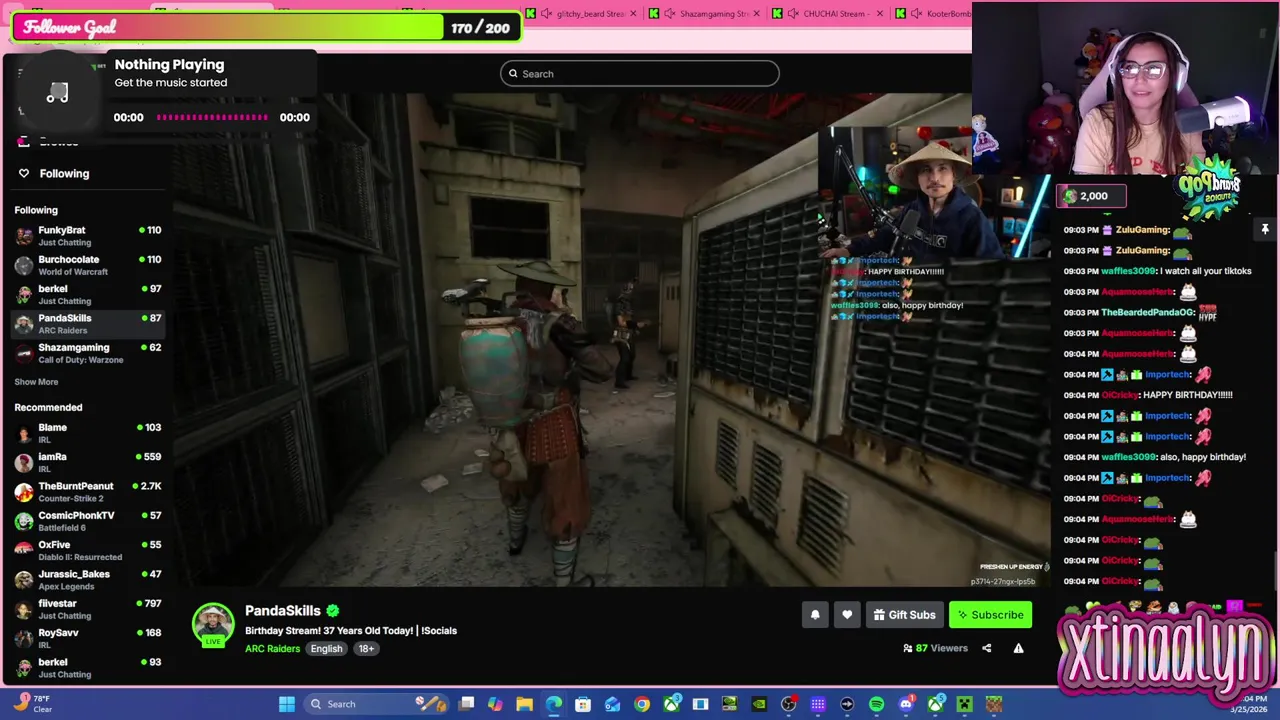Click the magnifier icon in the Kick search bar
The height and width of the screenshot is (720, 1280).
[x=513, y=73]
